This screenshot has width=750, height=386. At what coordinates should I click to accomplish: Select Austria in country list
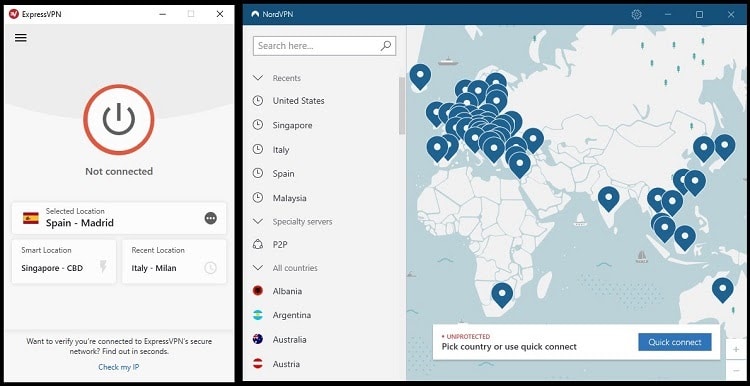(286, 364)
